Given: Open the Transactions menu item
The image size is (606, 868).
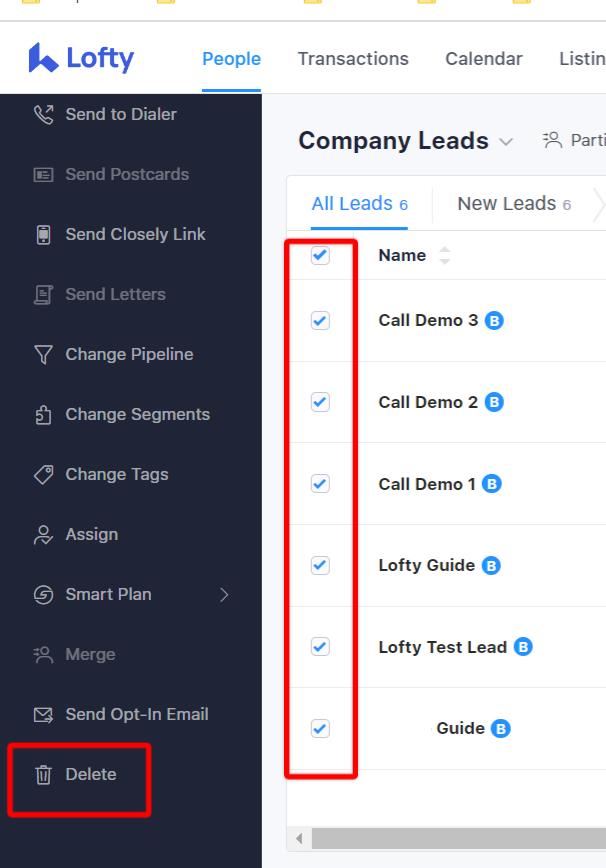Looking at the screenshot, I should click(353, 58).
